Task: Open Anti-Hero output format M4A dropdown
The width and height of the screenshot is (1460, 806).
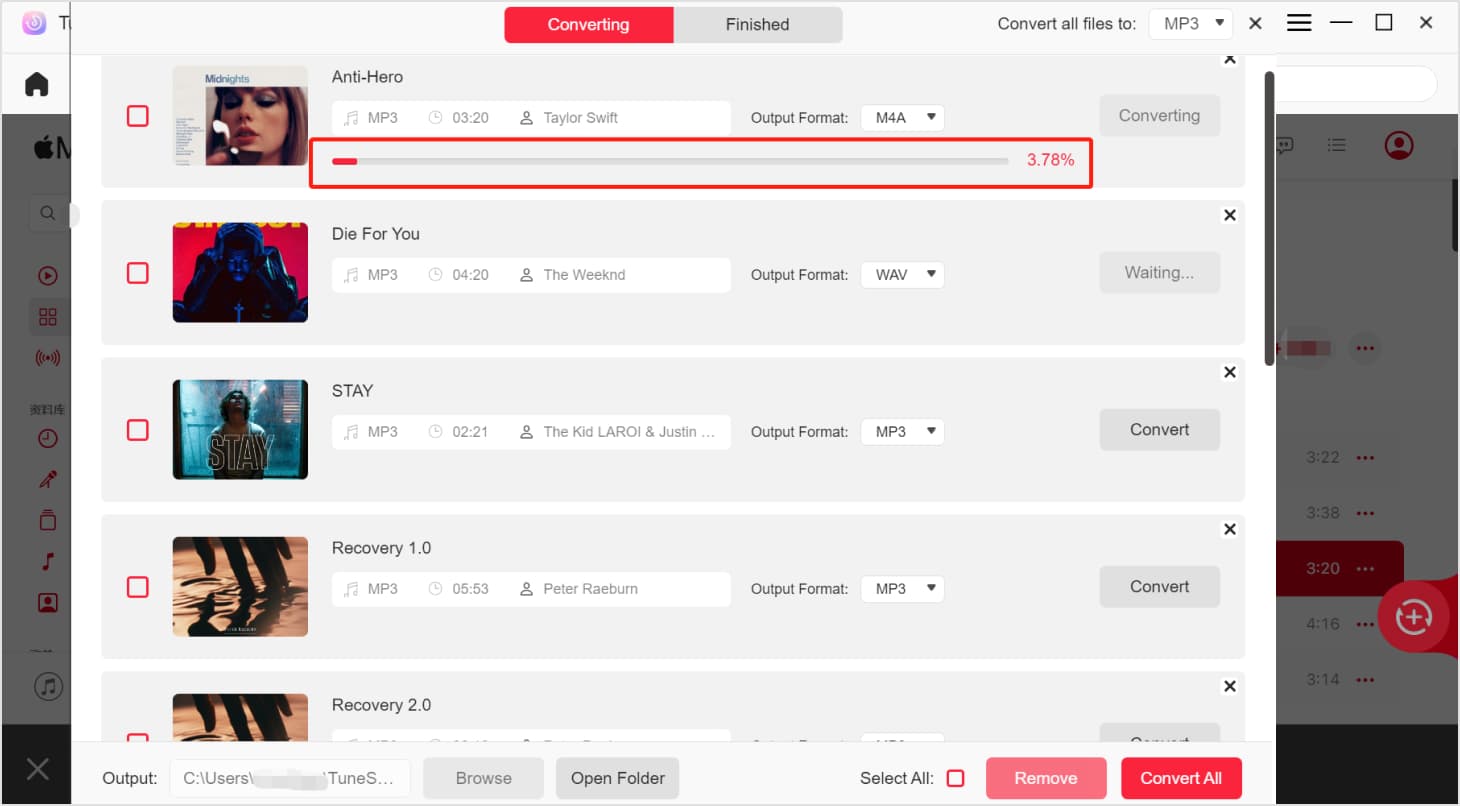Action: click(x=902, y=117)
